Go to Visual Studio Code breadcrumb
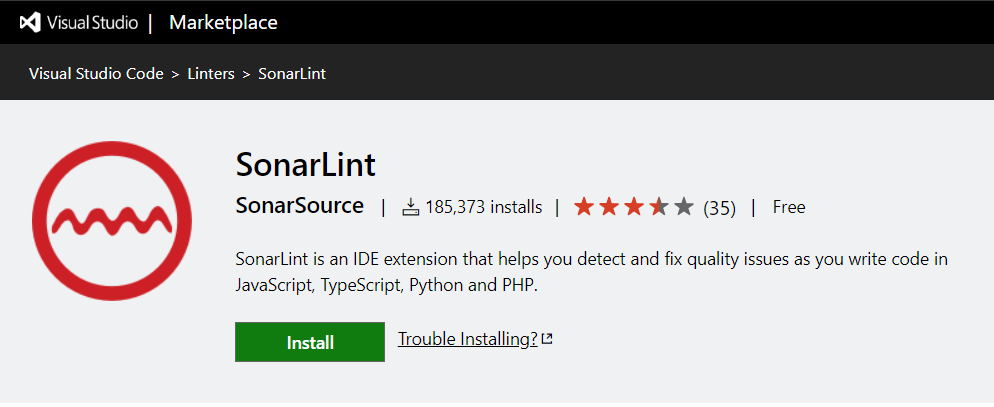The width and height of the screenshot is (994, 407). coord(96,74)
